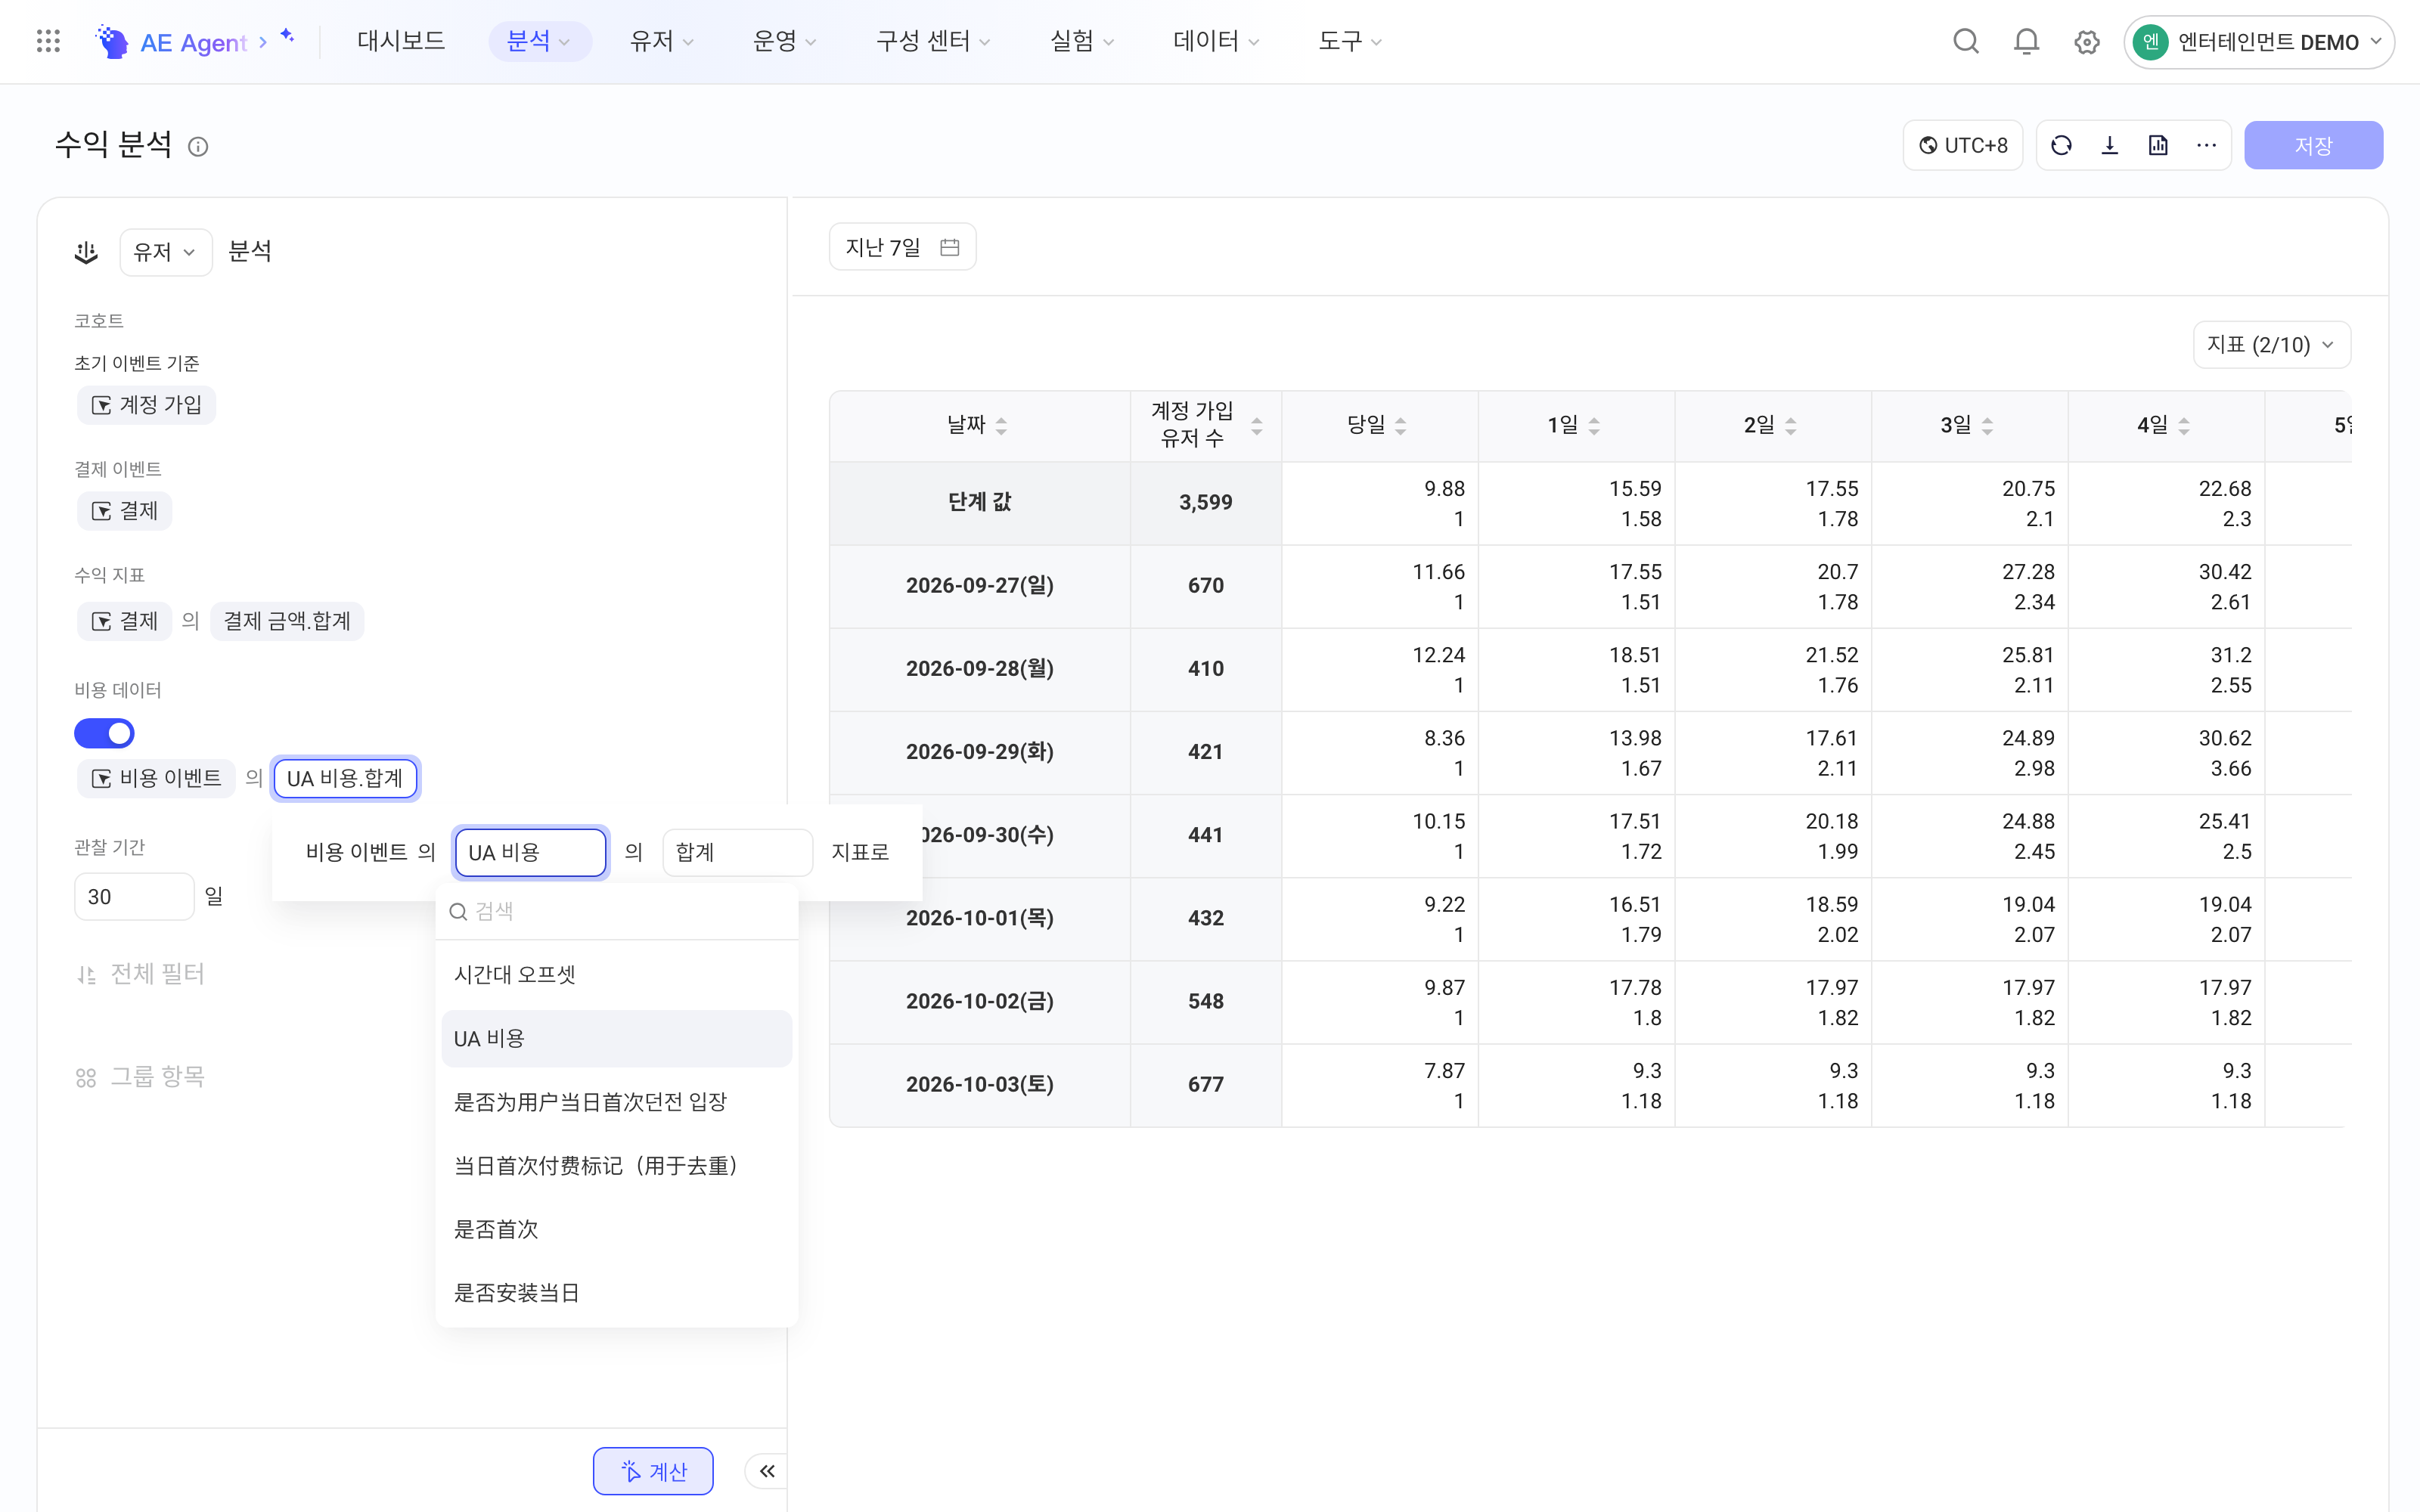Open the UA 비용 property selector field

click(530, 852)
